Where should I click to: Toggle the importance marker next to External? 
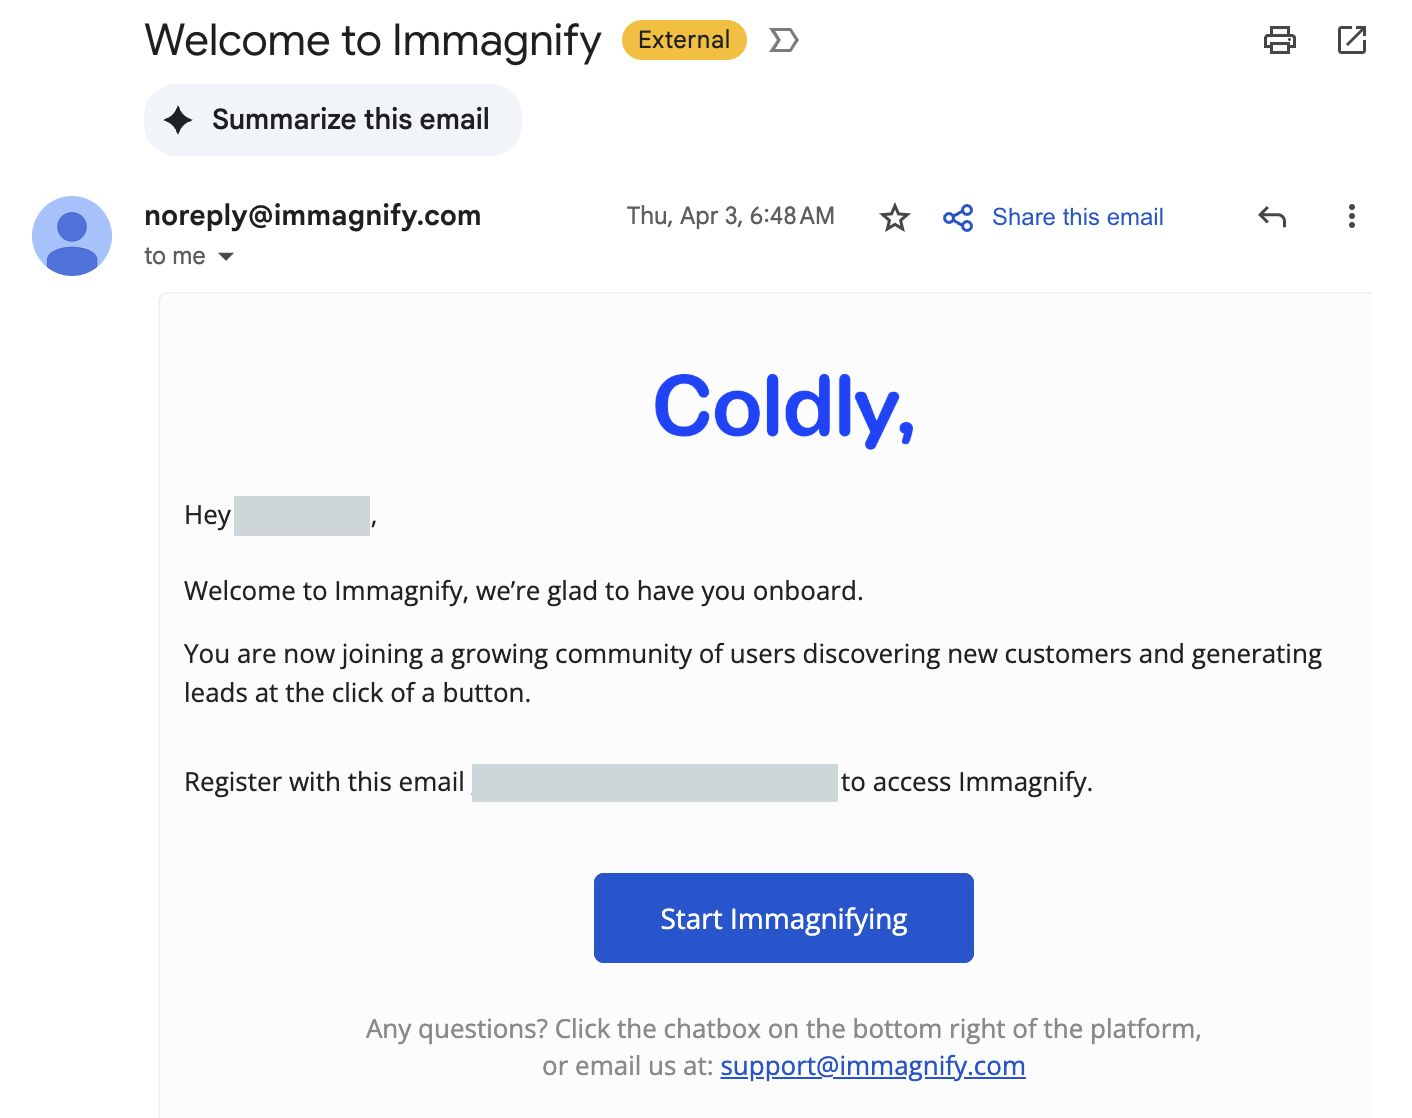(783, 41)
